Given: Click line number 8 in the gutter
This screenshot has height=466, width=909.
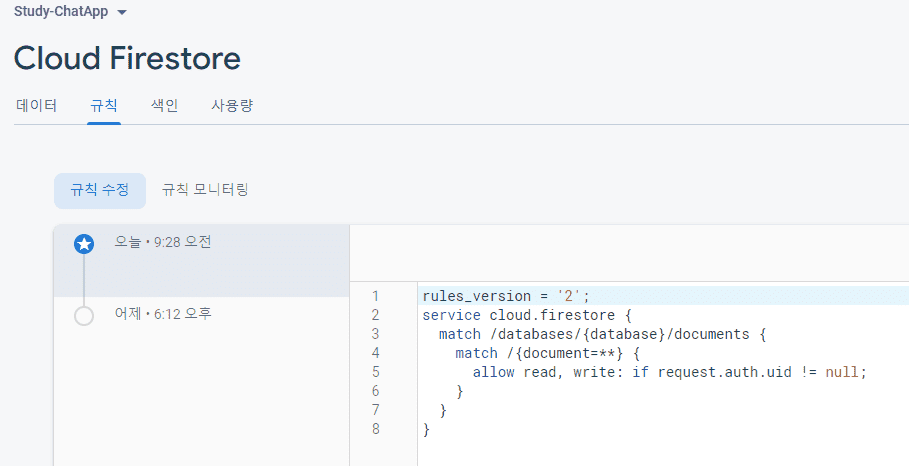Looking at the screenshot, I should click(375, 429).
